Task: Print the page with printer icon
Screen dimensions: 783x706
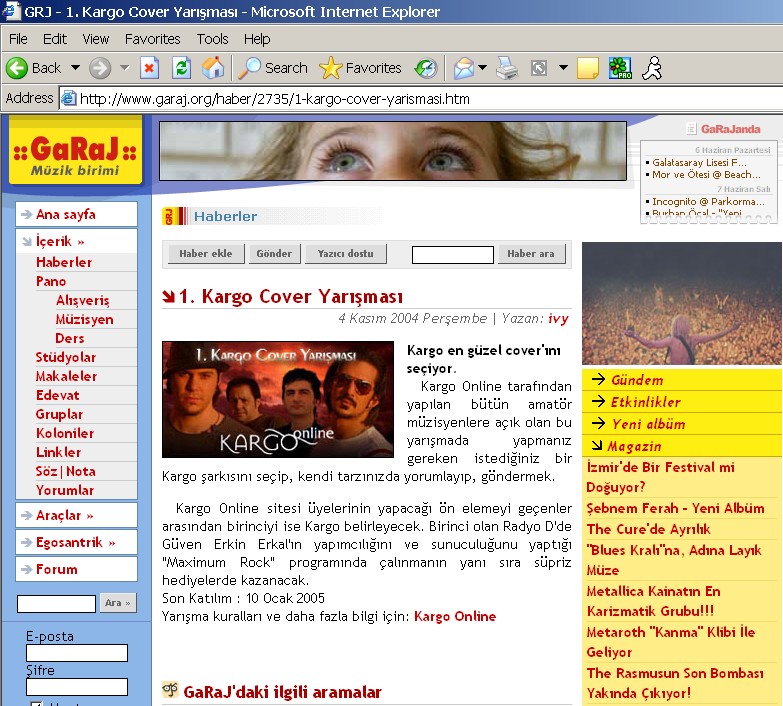Action: (507, 68)
